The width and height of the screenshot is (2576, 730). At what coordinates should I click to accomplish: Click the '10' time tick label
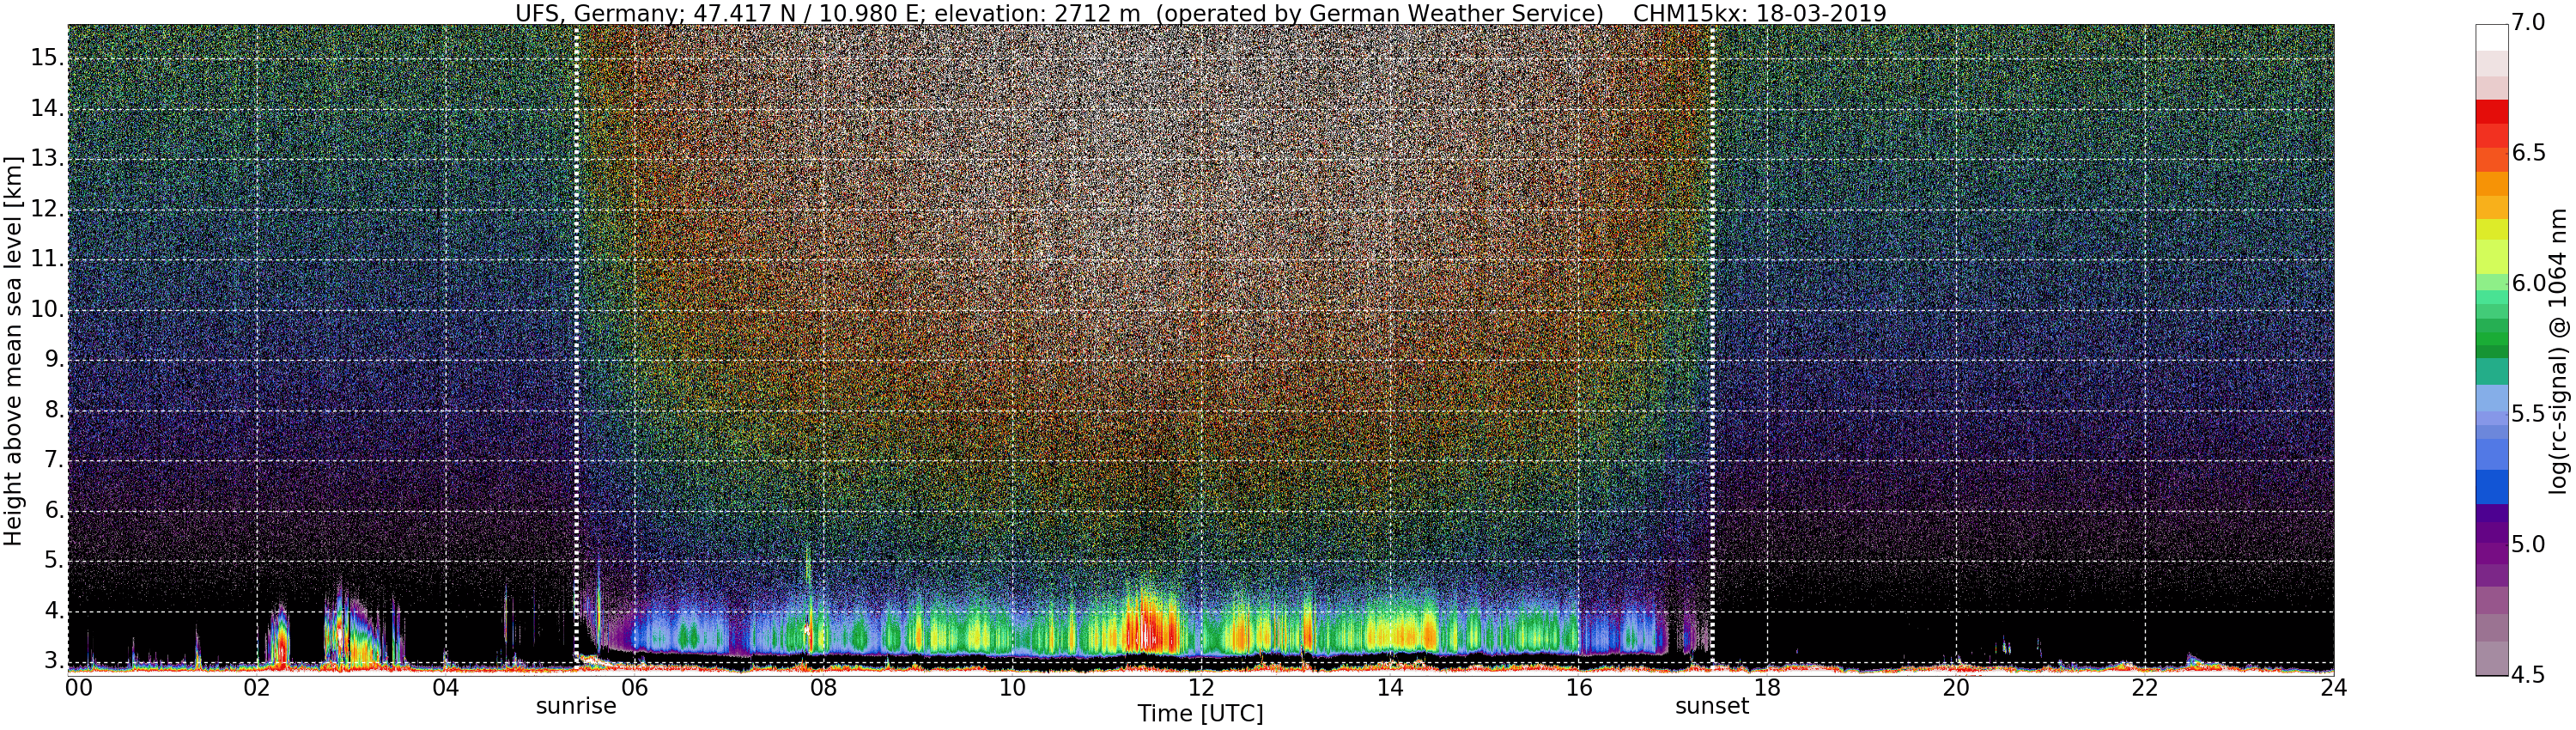click(x=1012, y=687)
